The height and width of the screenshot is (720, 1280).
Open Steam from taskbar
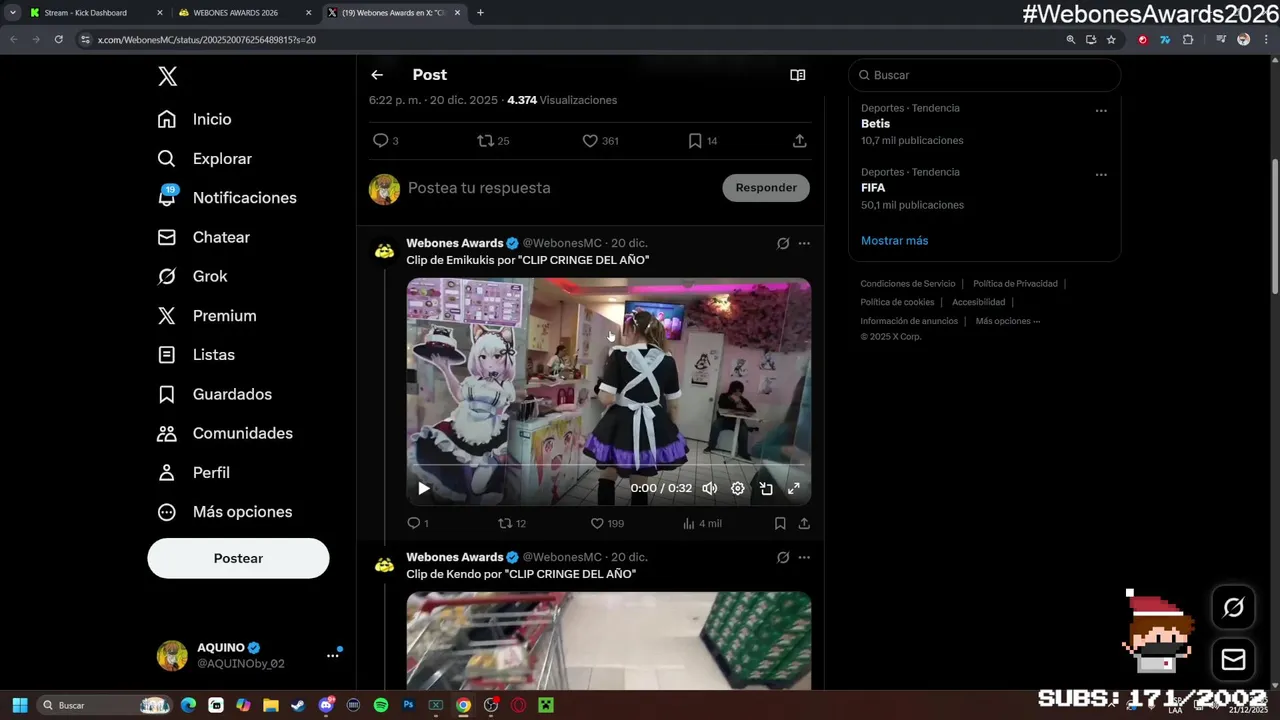(x=298, y=705)
